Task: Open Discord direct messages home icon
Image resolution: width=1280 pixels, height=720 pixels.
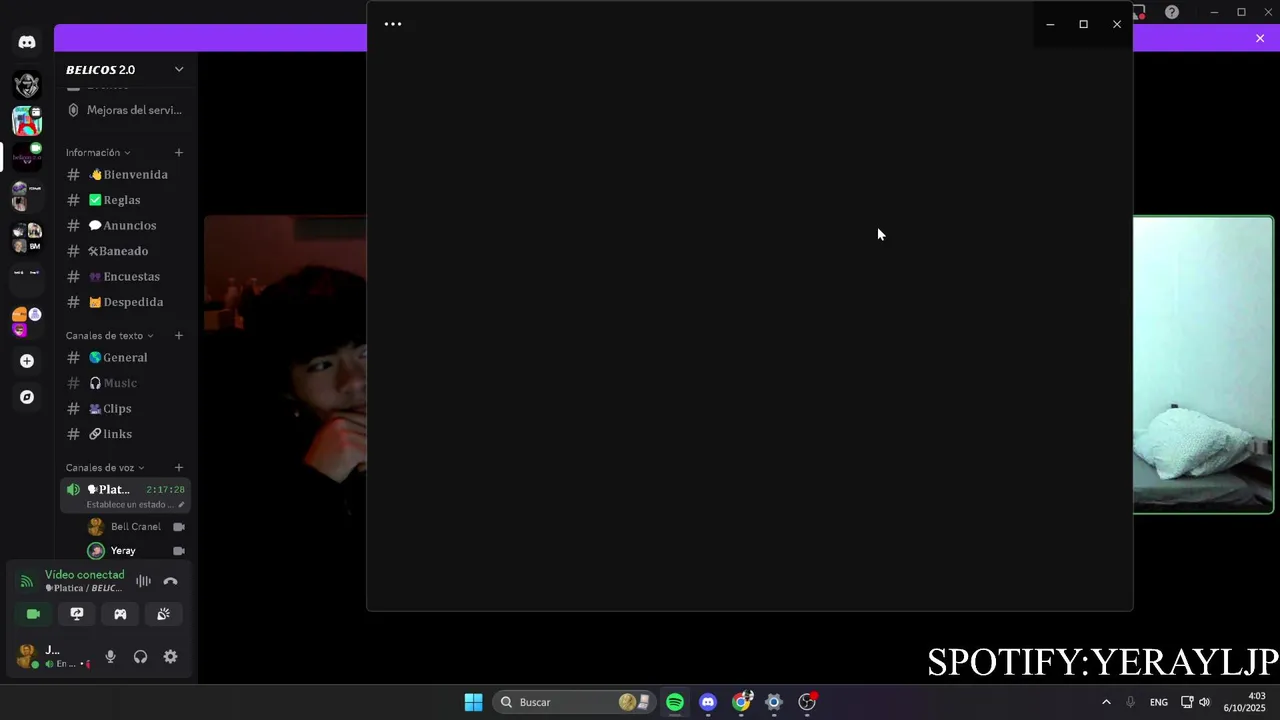Action: click(27, 42)
